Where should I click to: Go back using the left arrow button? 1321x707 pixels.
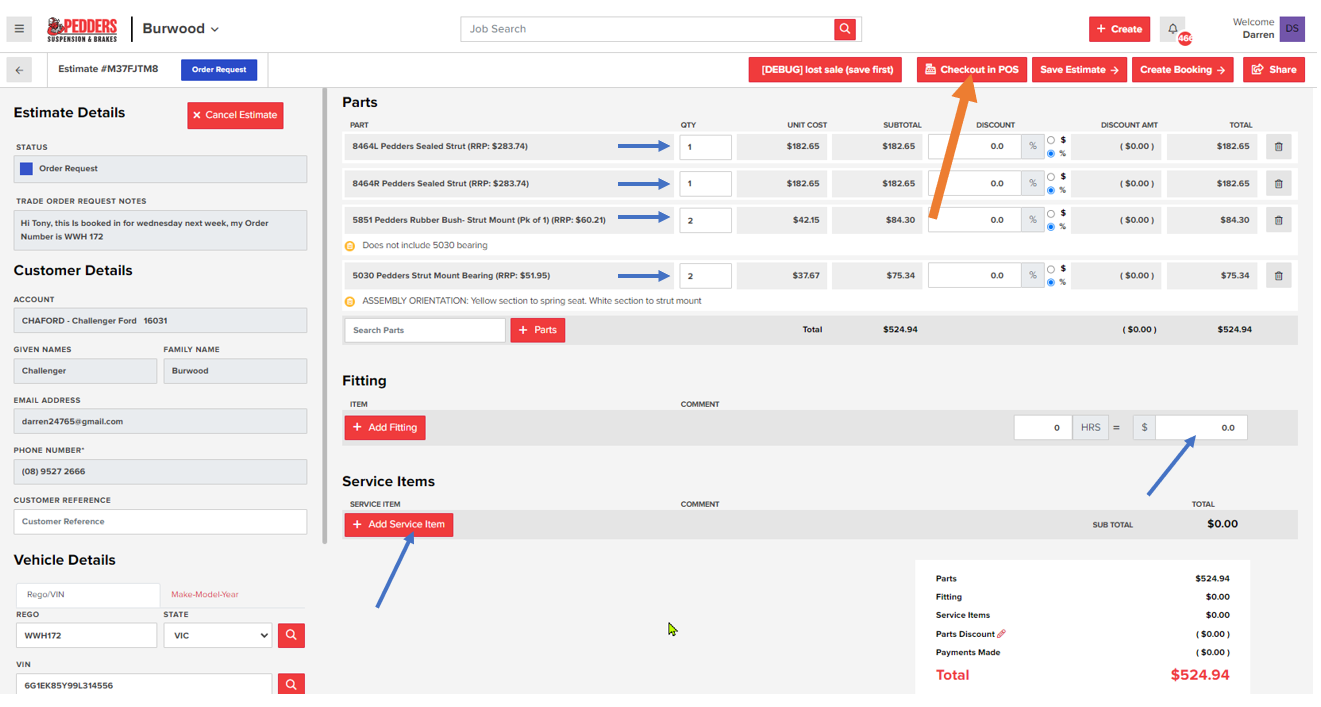[x=19, y=70]
